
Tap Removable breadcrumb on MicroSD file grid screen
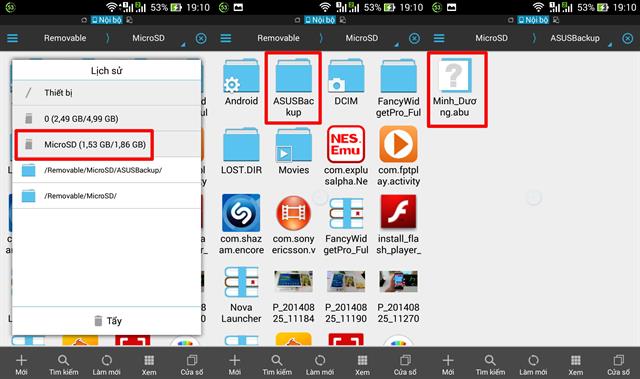pyautogui.click(x=278, y=38)
